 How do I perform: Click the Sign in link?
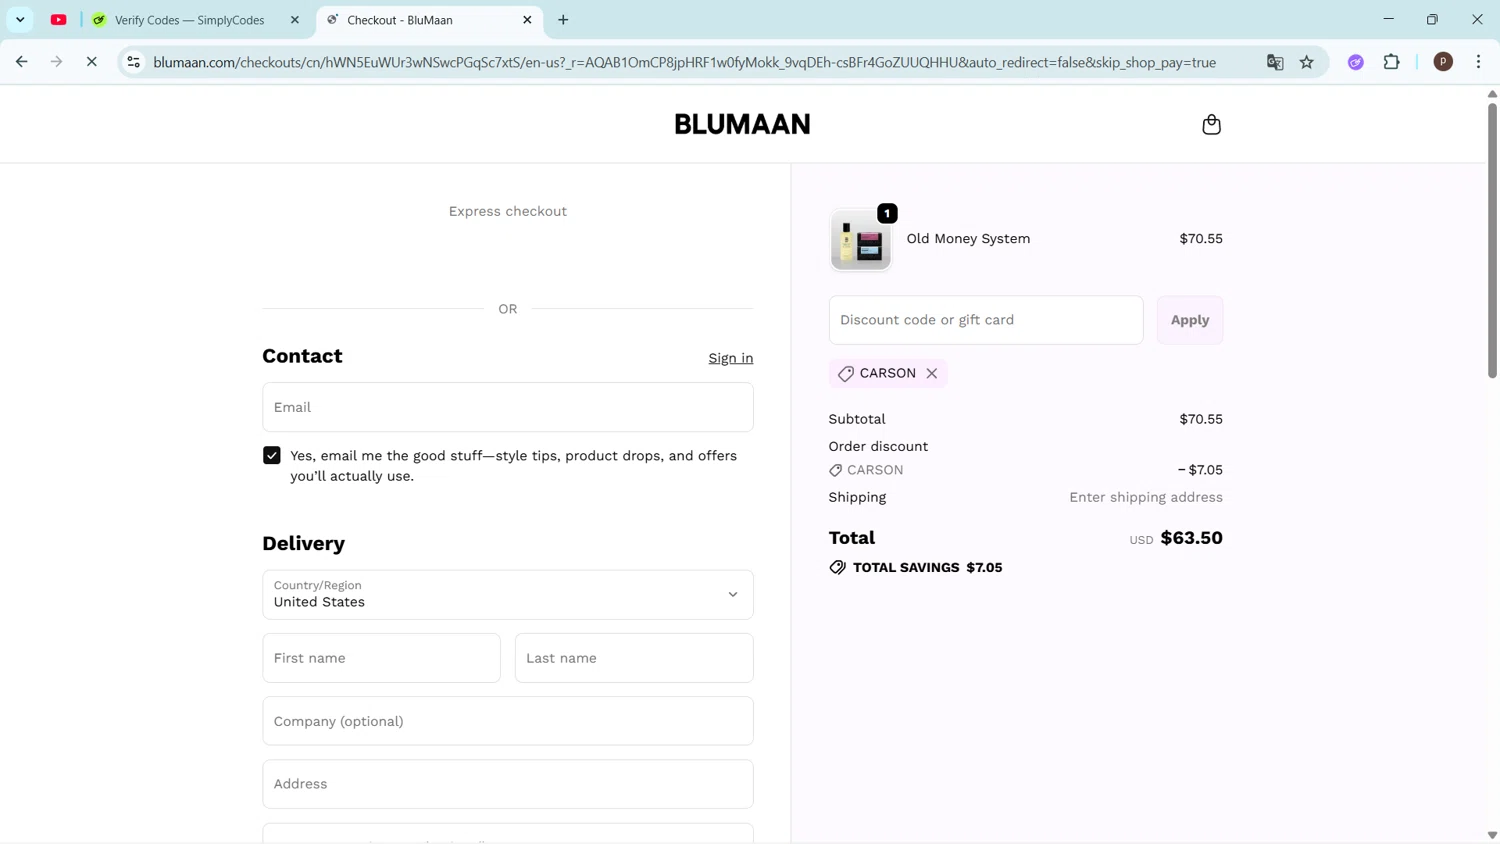click(730, 358)
